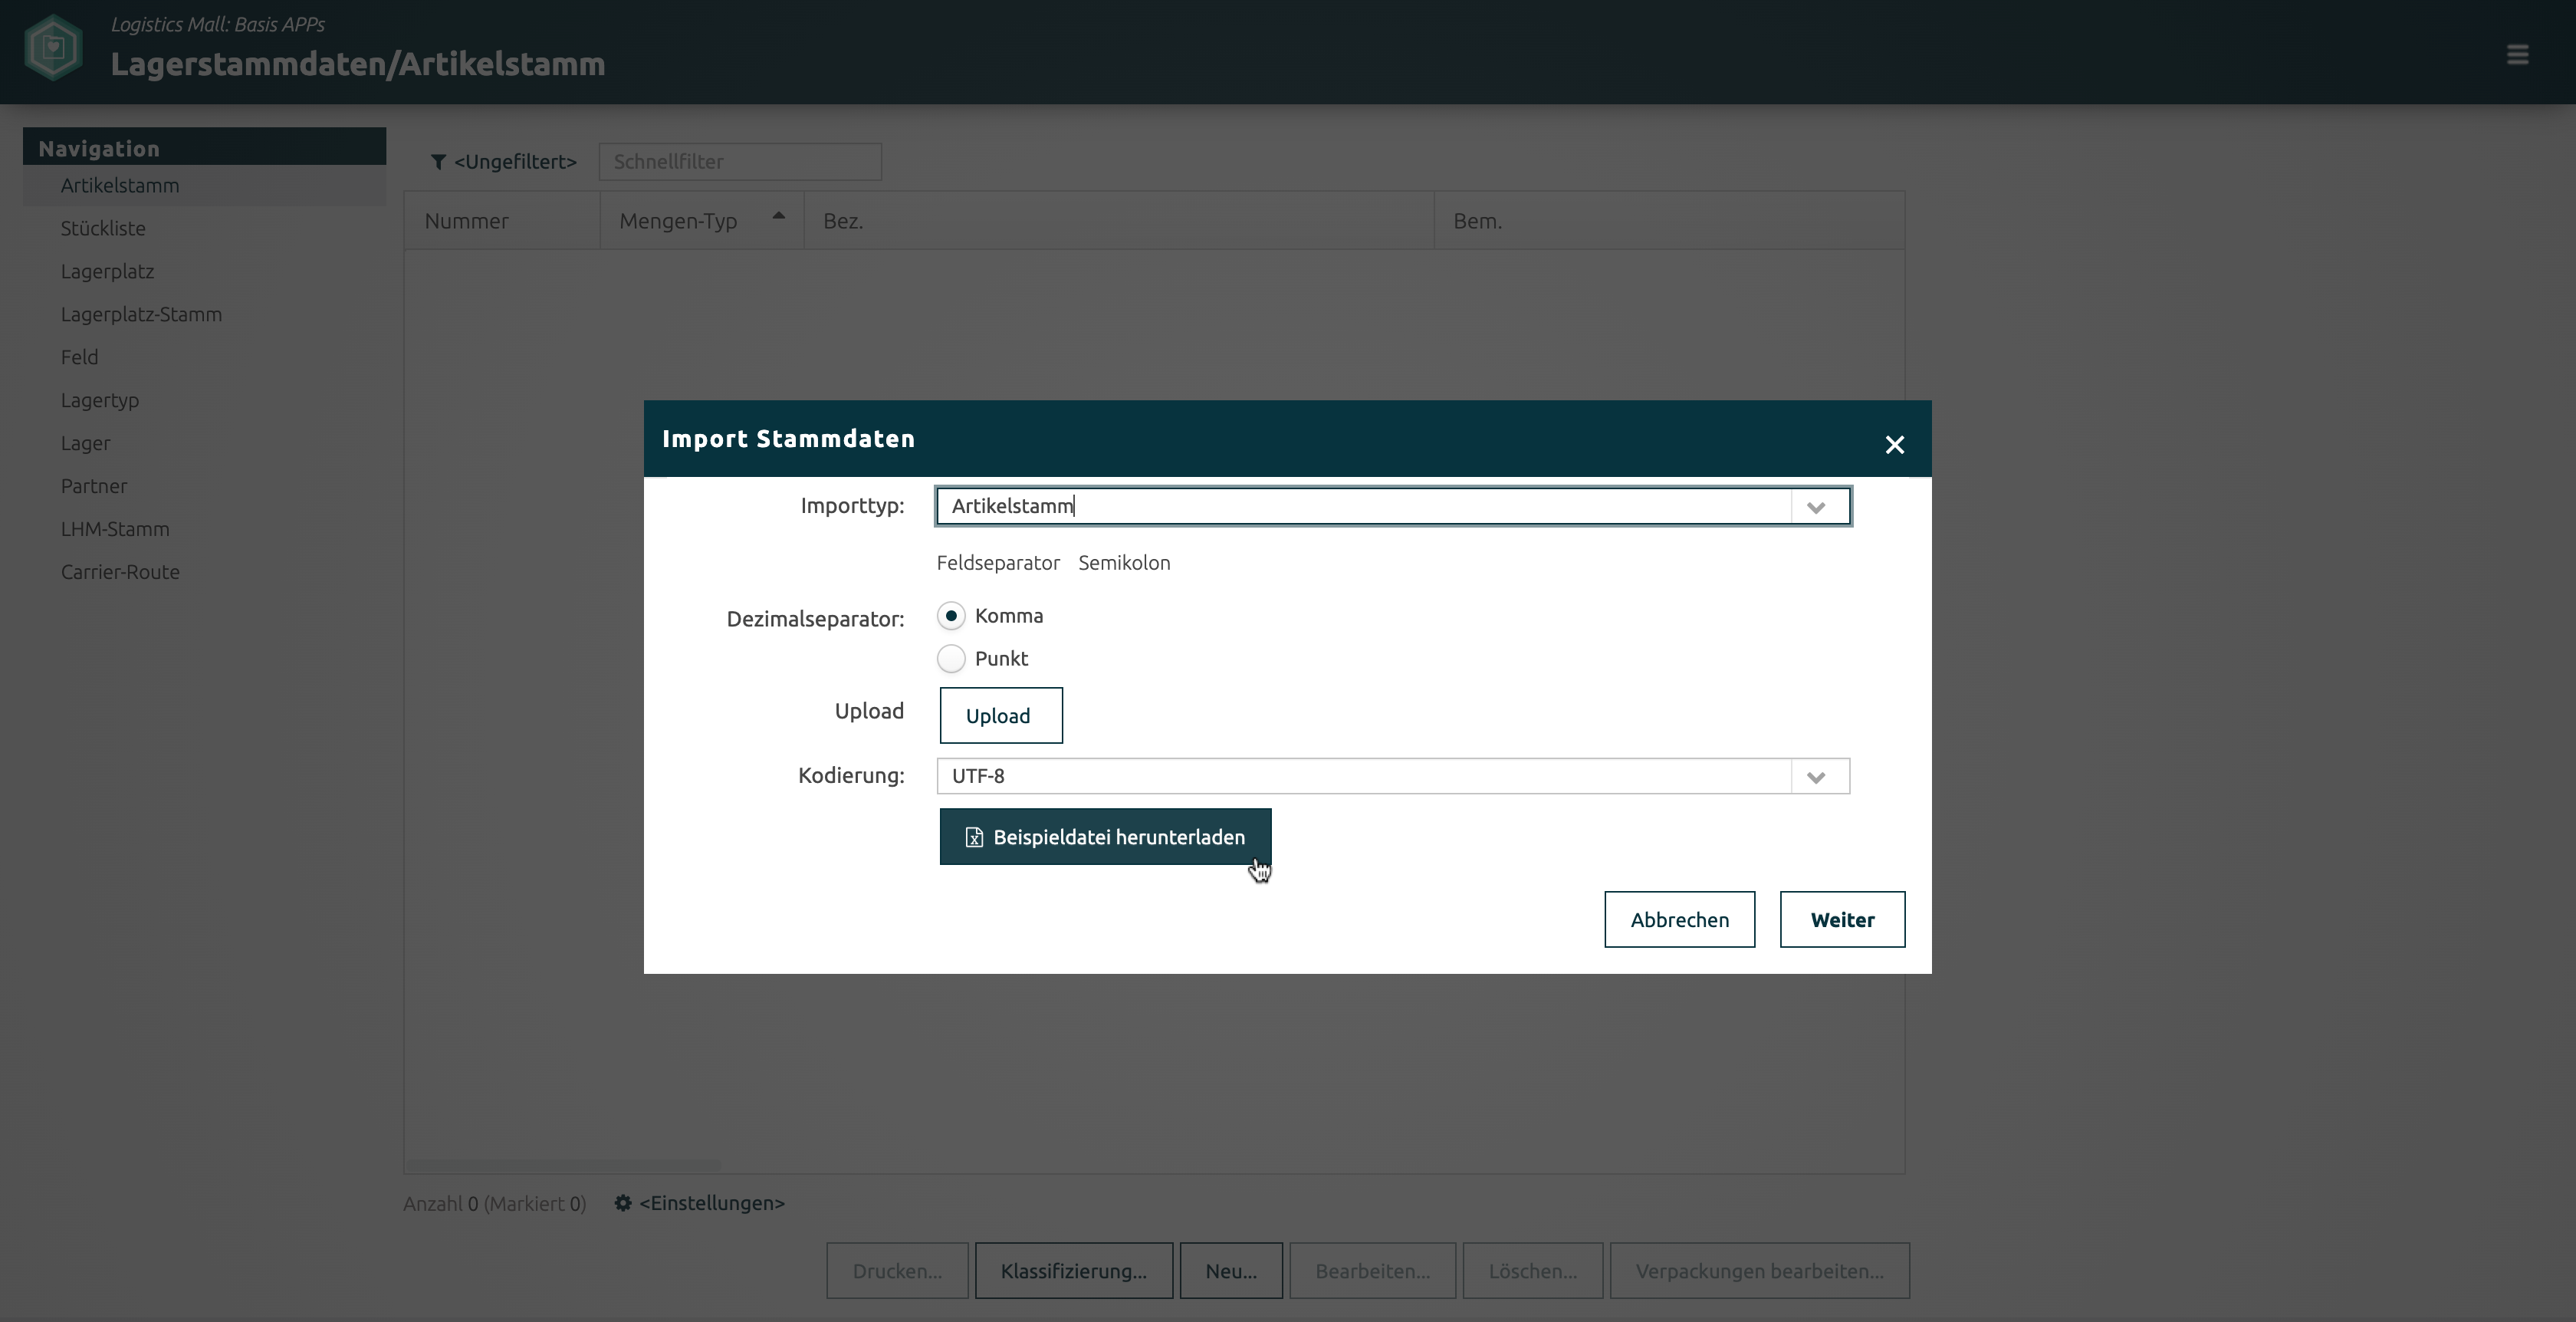Image resolution: width=2576 pixels, height=1322 pixels.
Task: Open Stückliste in the navigation
Action: [103, 228]
